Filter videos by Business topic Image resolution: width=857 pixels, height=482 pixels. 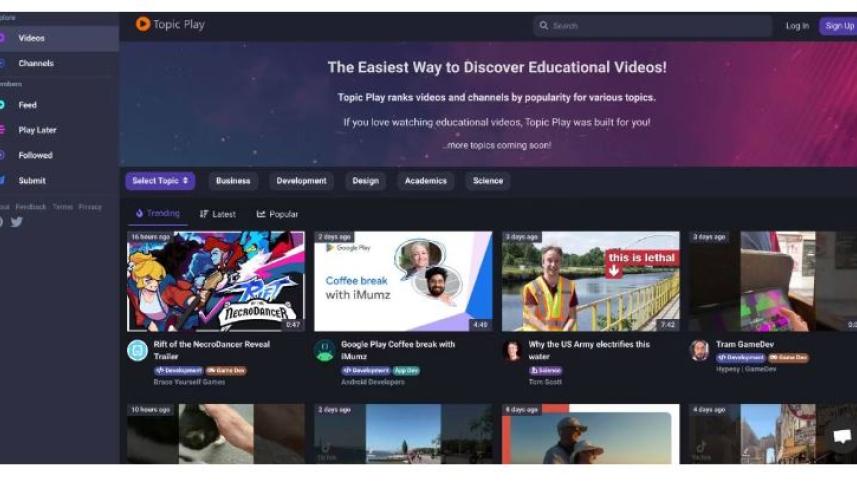point(233,181)
